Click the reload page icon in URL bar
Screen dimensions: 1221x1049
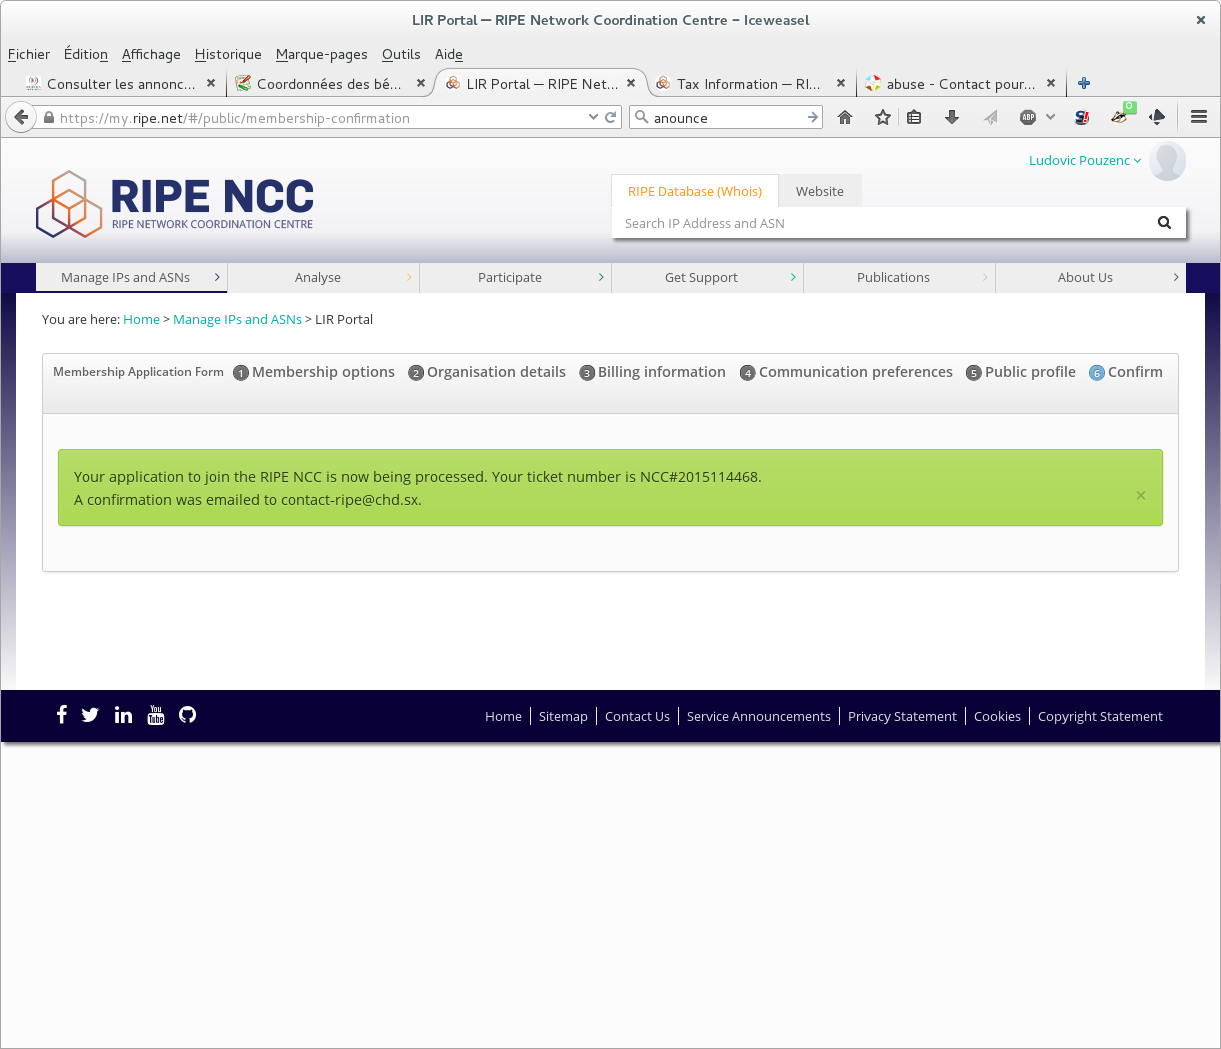click(611, 117)
